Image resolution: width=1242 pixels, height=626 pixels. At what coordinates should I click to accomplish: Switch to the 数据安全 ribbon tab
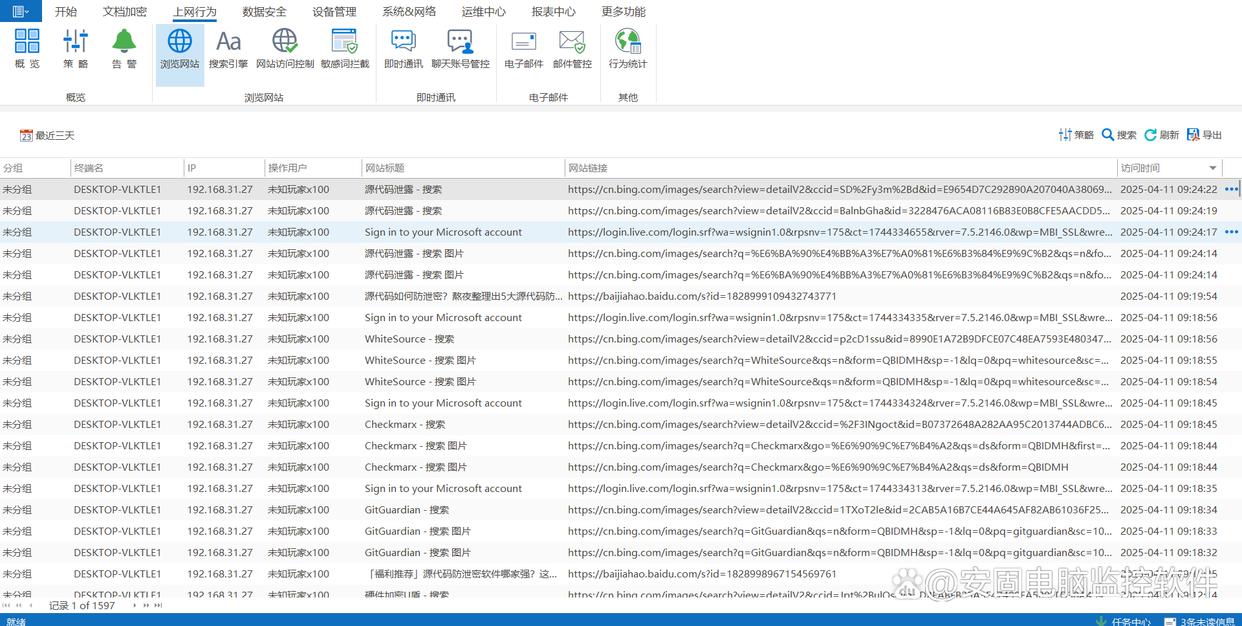(x=264, y=12)
